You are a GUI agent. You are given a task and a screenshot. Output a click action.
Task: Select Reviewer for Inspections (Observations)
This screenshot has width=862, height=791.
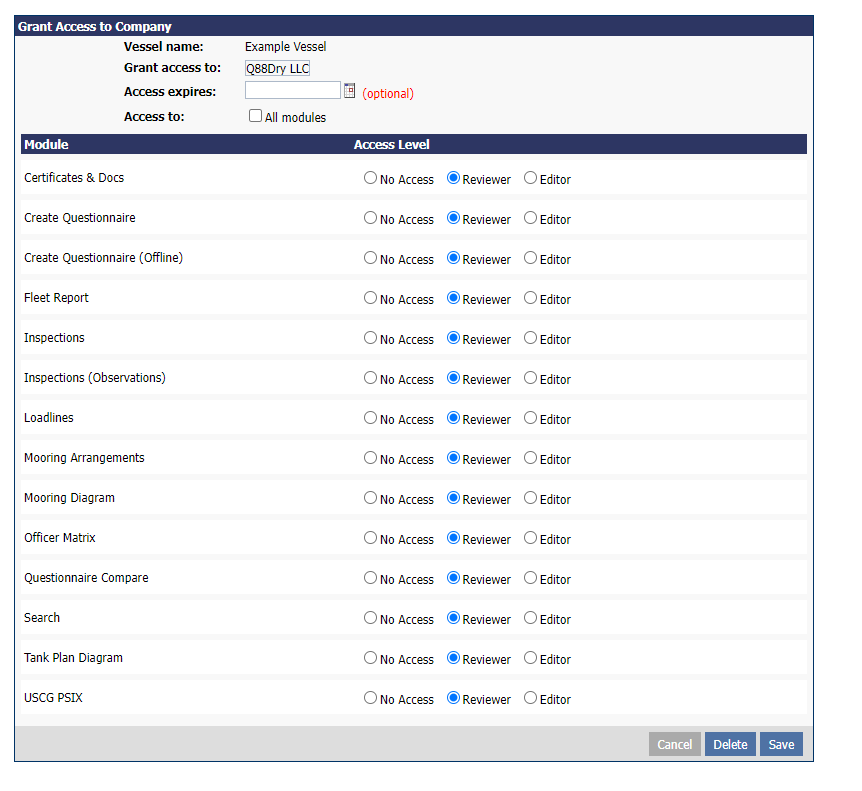pyautogui.click(x=453, y=378)
